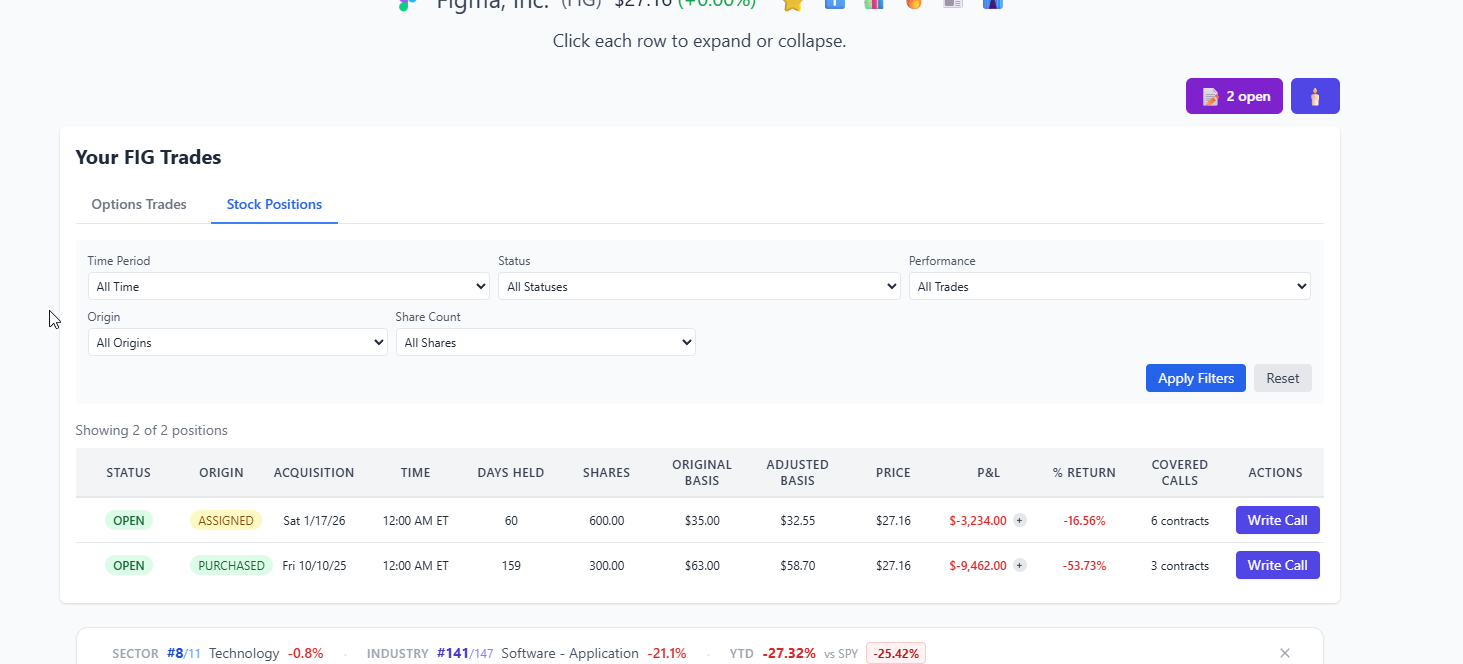Click the -25.42% vs SPY badge
The height and width of the screenshot is (664, 1463).
pyautogui.click(x=896, y=654)
